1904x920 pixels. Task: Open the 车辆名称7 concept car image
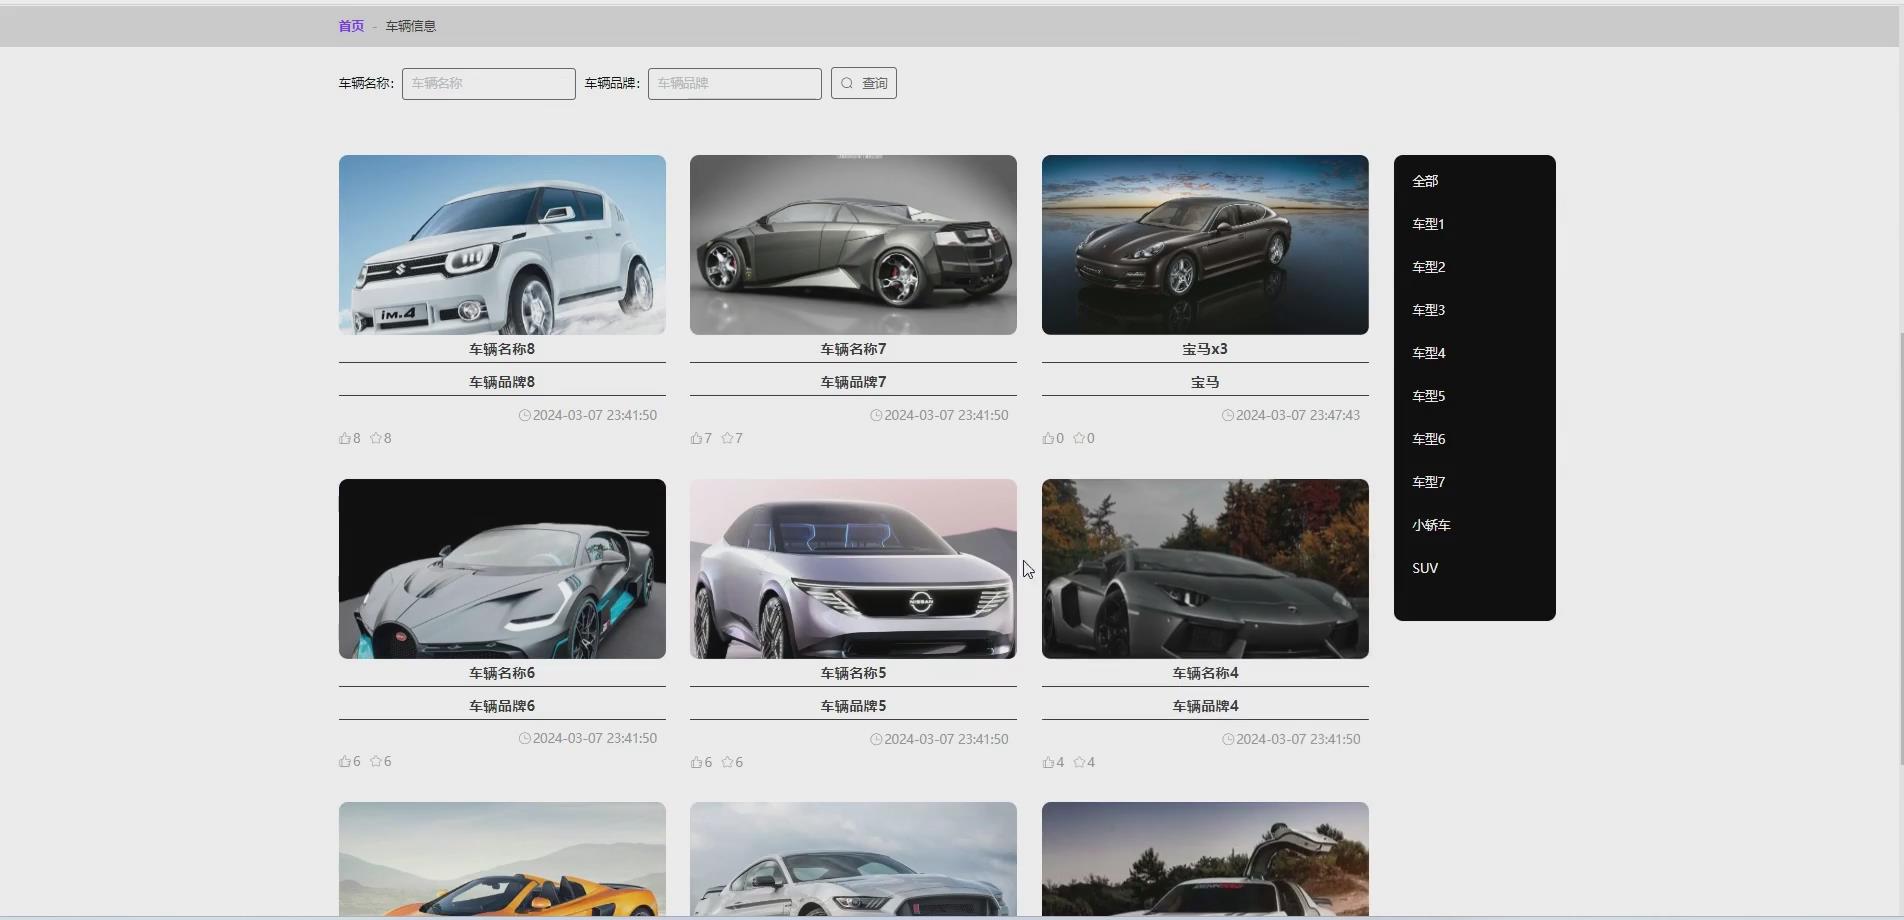(853, 245)
